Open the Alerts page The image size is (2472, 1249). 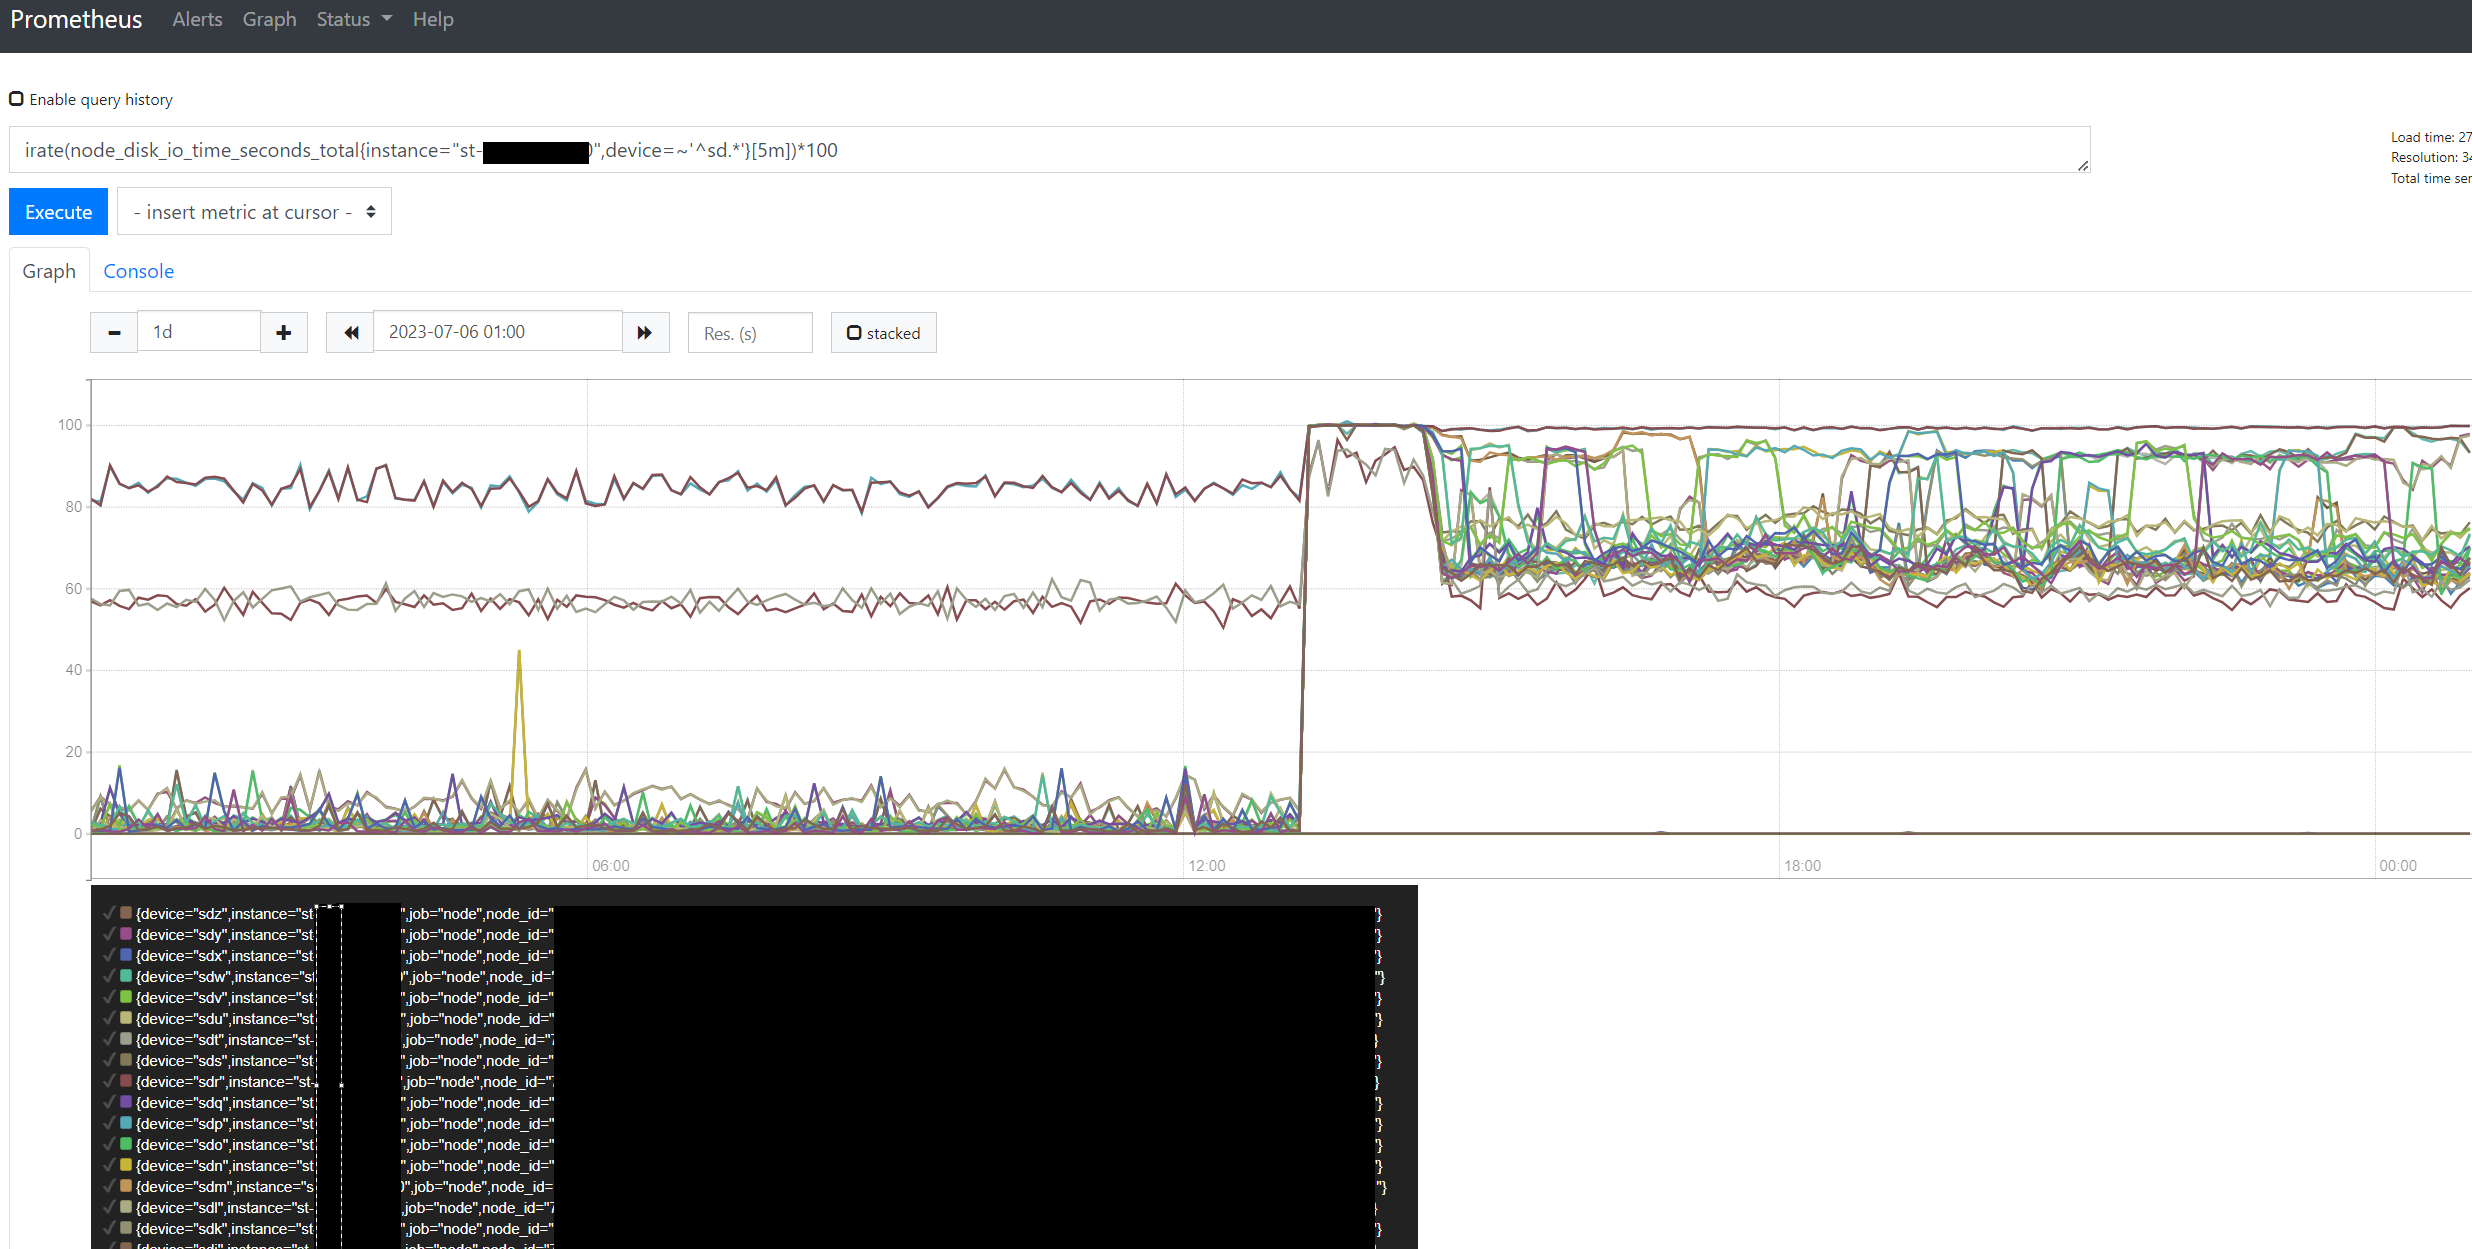click(197, 19)
